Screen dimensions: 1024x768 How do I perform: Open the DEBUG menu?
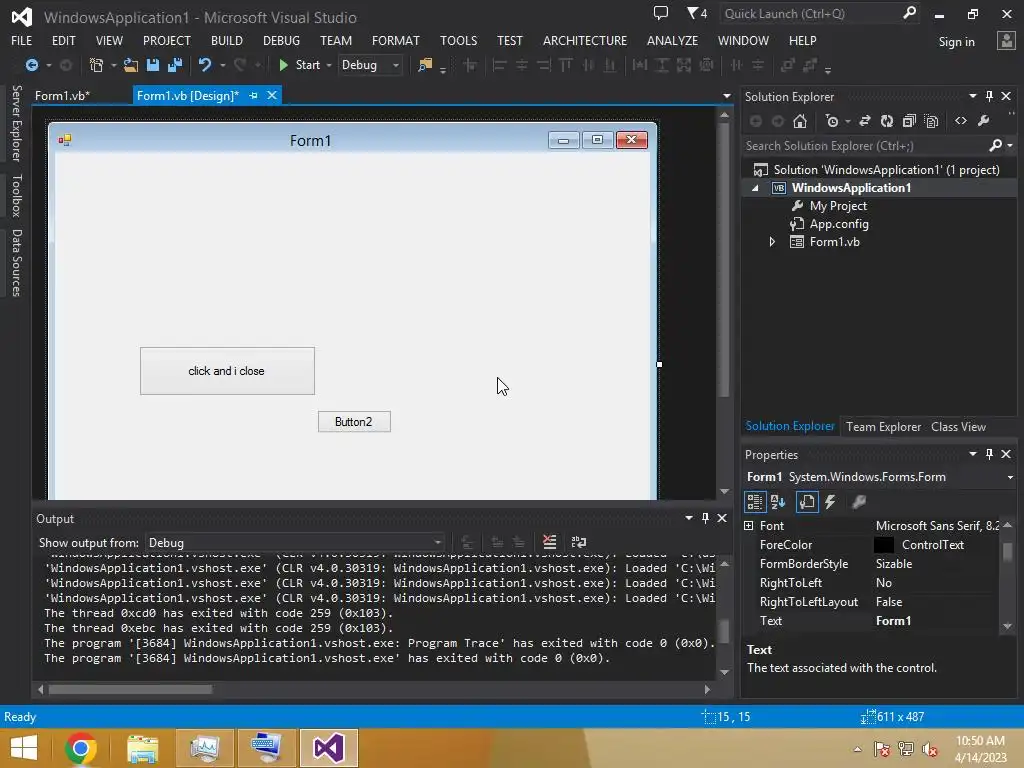(281, 40)
